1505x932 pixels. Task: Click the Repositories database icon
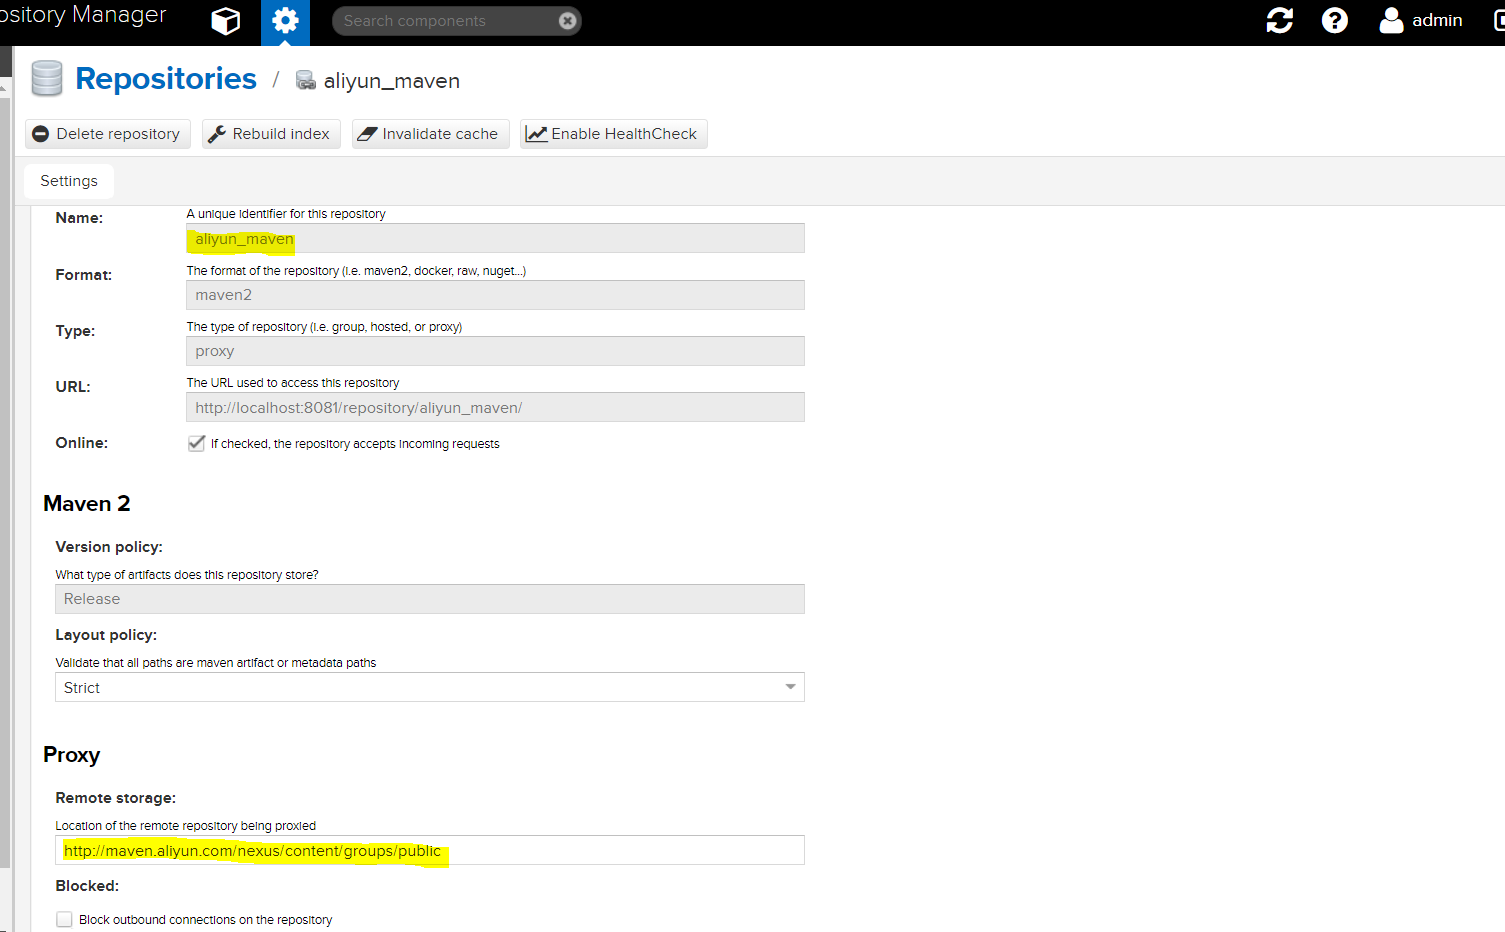point(47,79)
